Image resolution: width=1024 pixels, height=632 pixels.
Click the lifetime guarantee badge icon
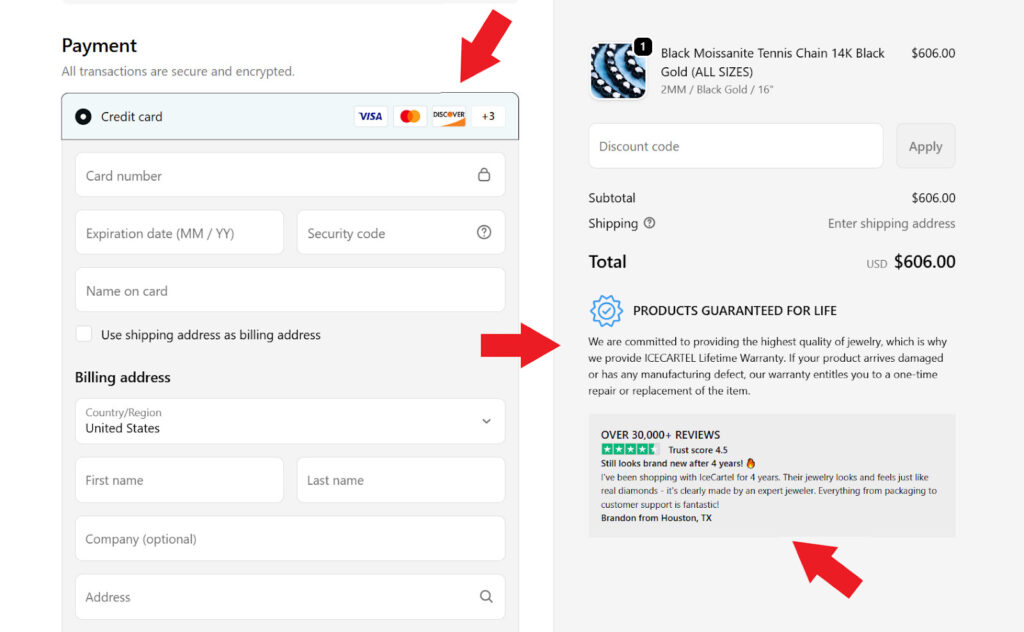coord(606,311)
